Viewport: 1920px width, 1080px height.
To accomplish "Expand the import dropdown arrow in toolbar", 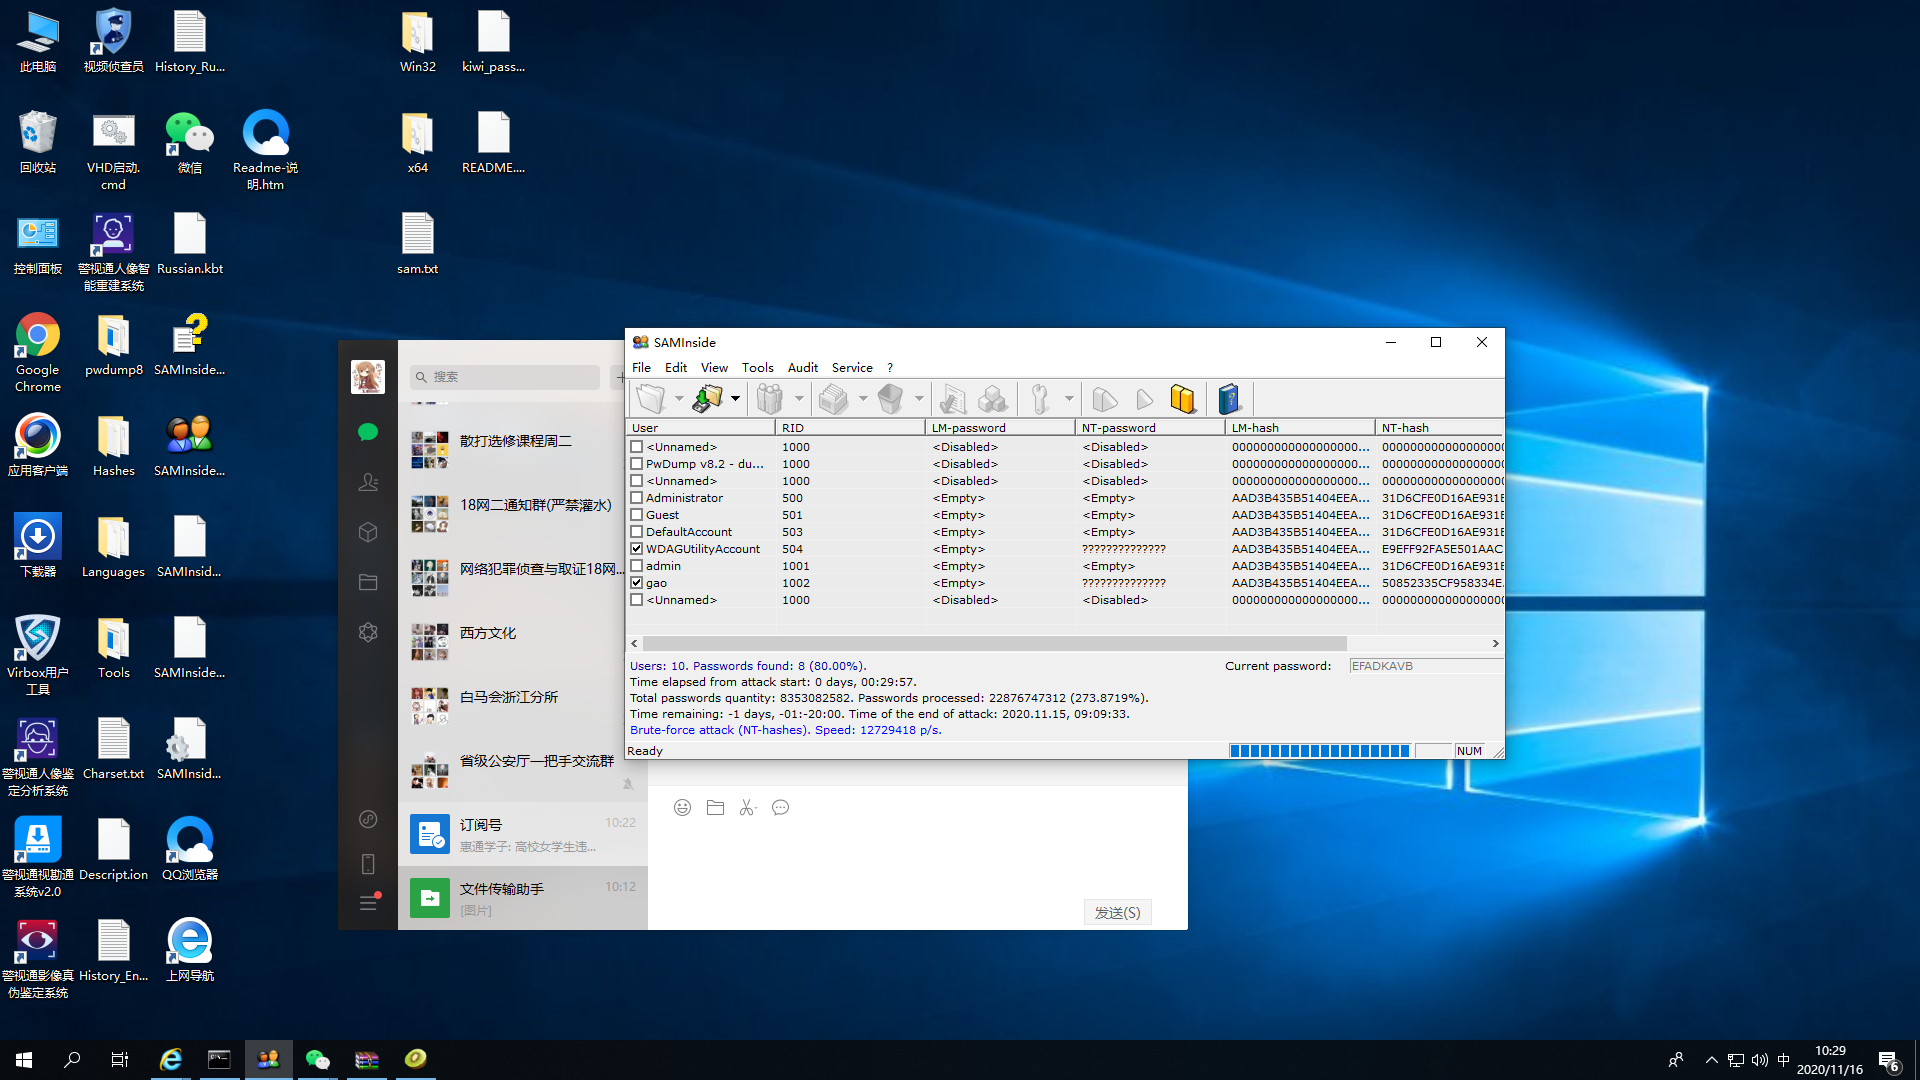I will [x=736, y=399].
